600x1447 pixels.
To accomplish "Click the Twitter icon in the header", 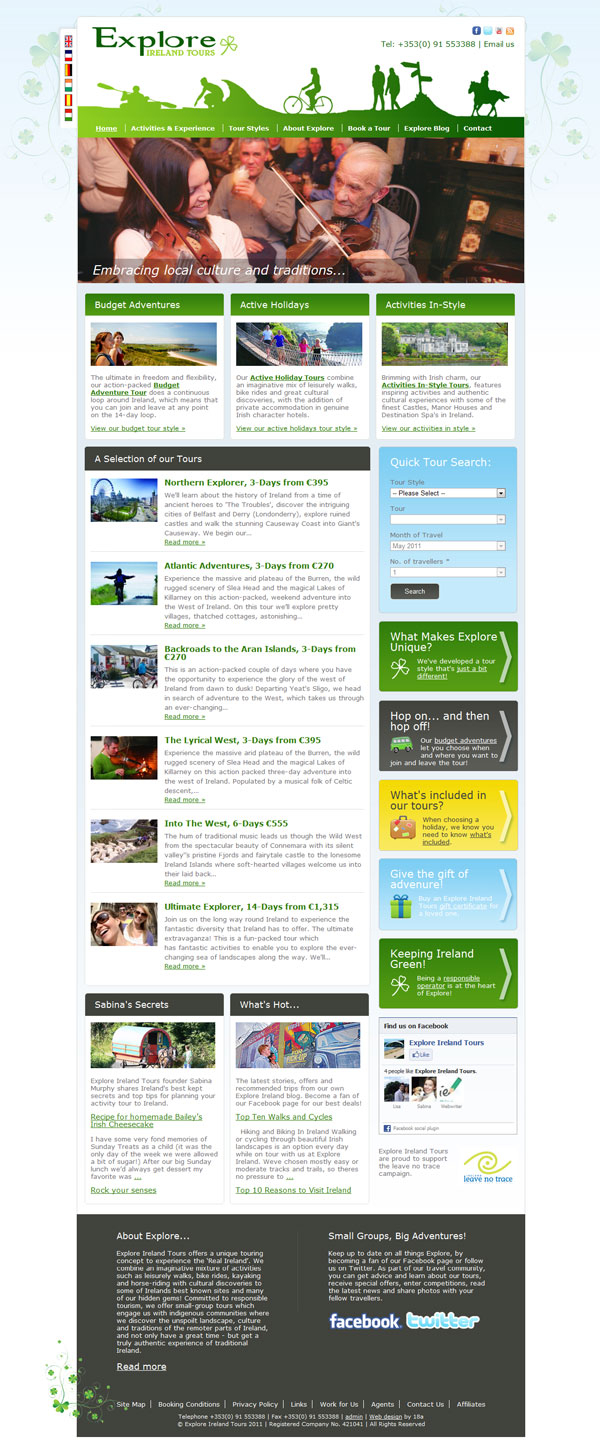I will pos(488,31).
